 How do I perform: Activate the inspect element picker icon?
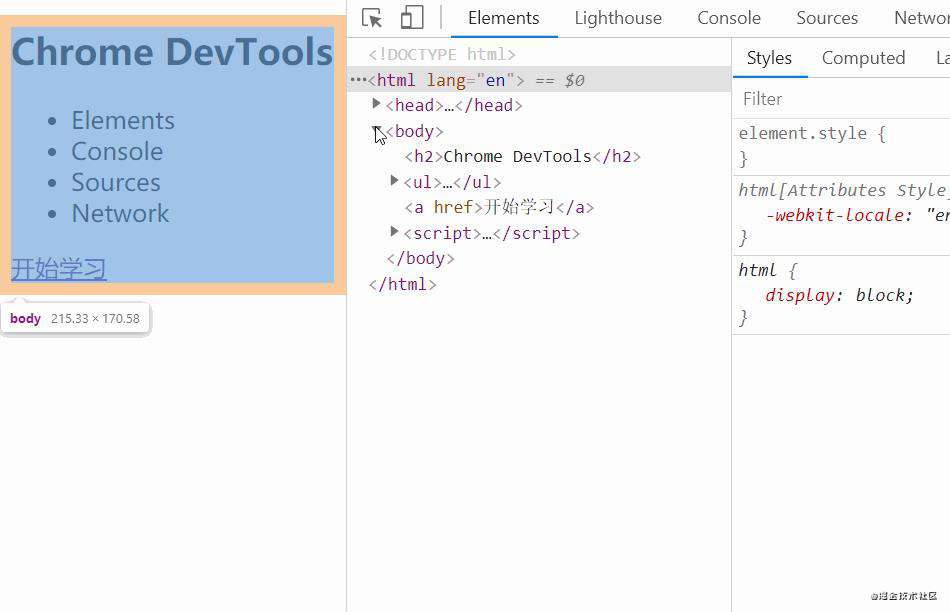click(371, 18)
